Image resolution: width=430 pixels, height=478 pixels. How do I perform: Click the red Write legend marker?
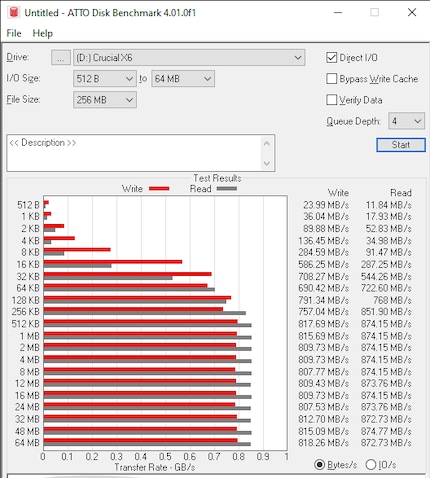pyautogui.click(x=159, y=189)
